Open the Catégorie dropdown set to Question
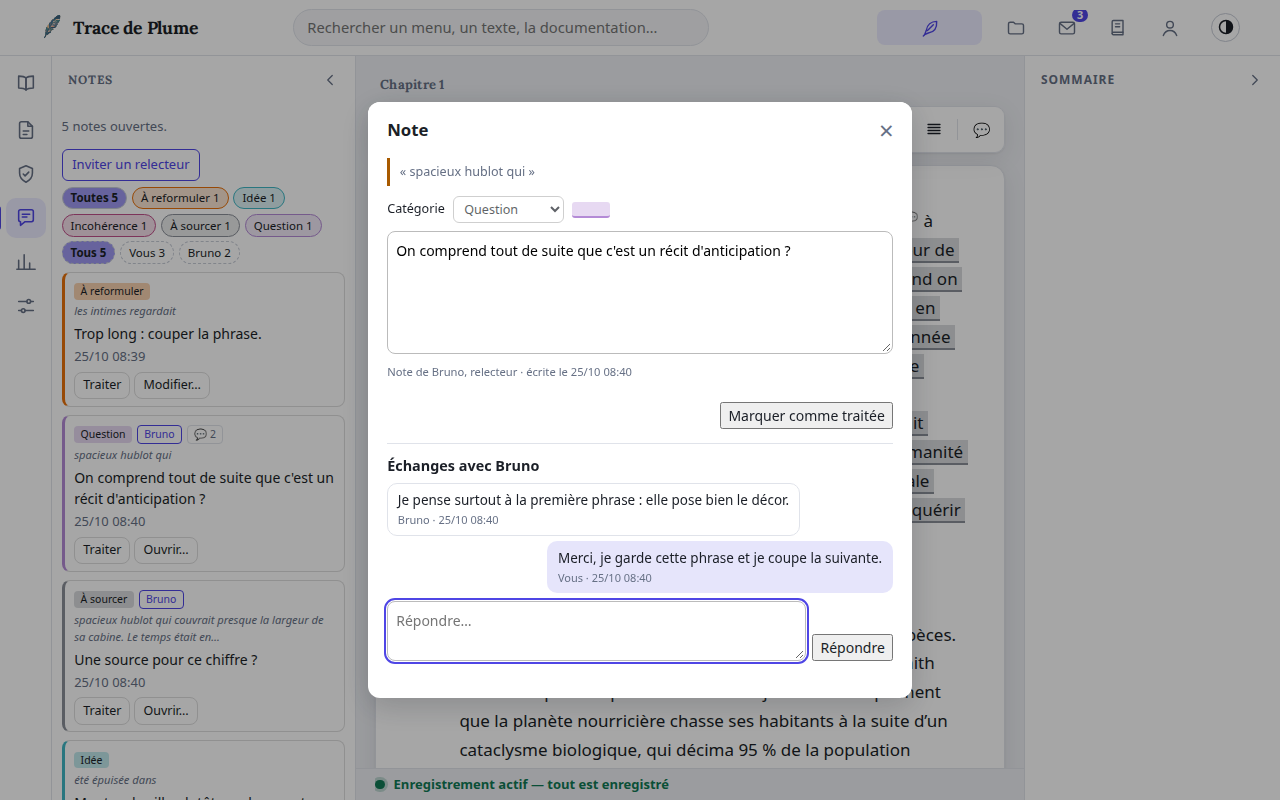 point(508,209)
